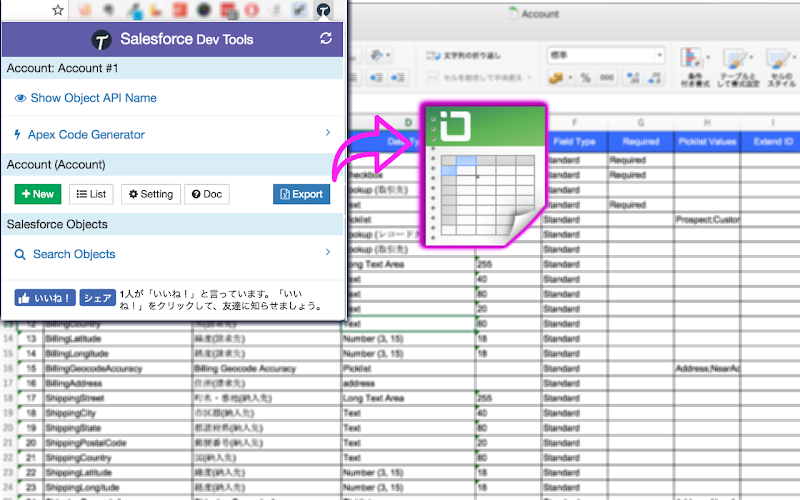Open the format as table icon

[735, 59]
